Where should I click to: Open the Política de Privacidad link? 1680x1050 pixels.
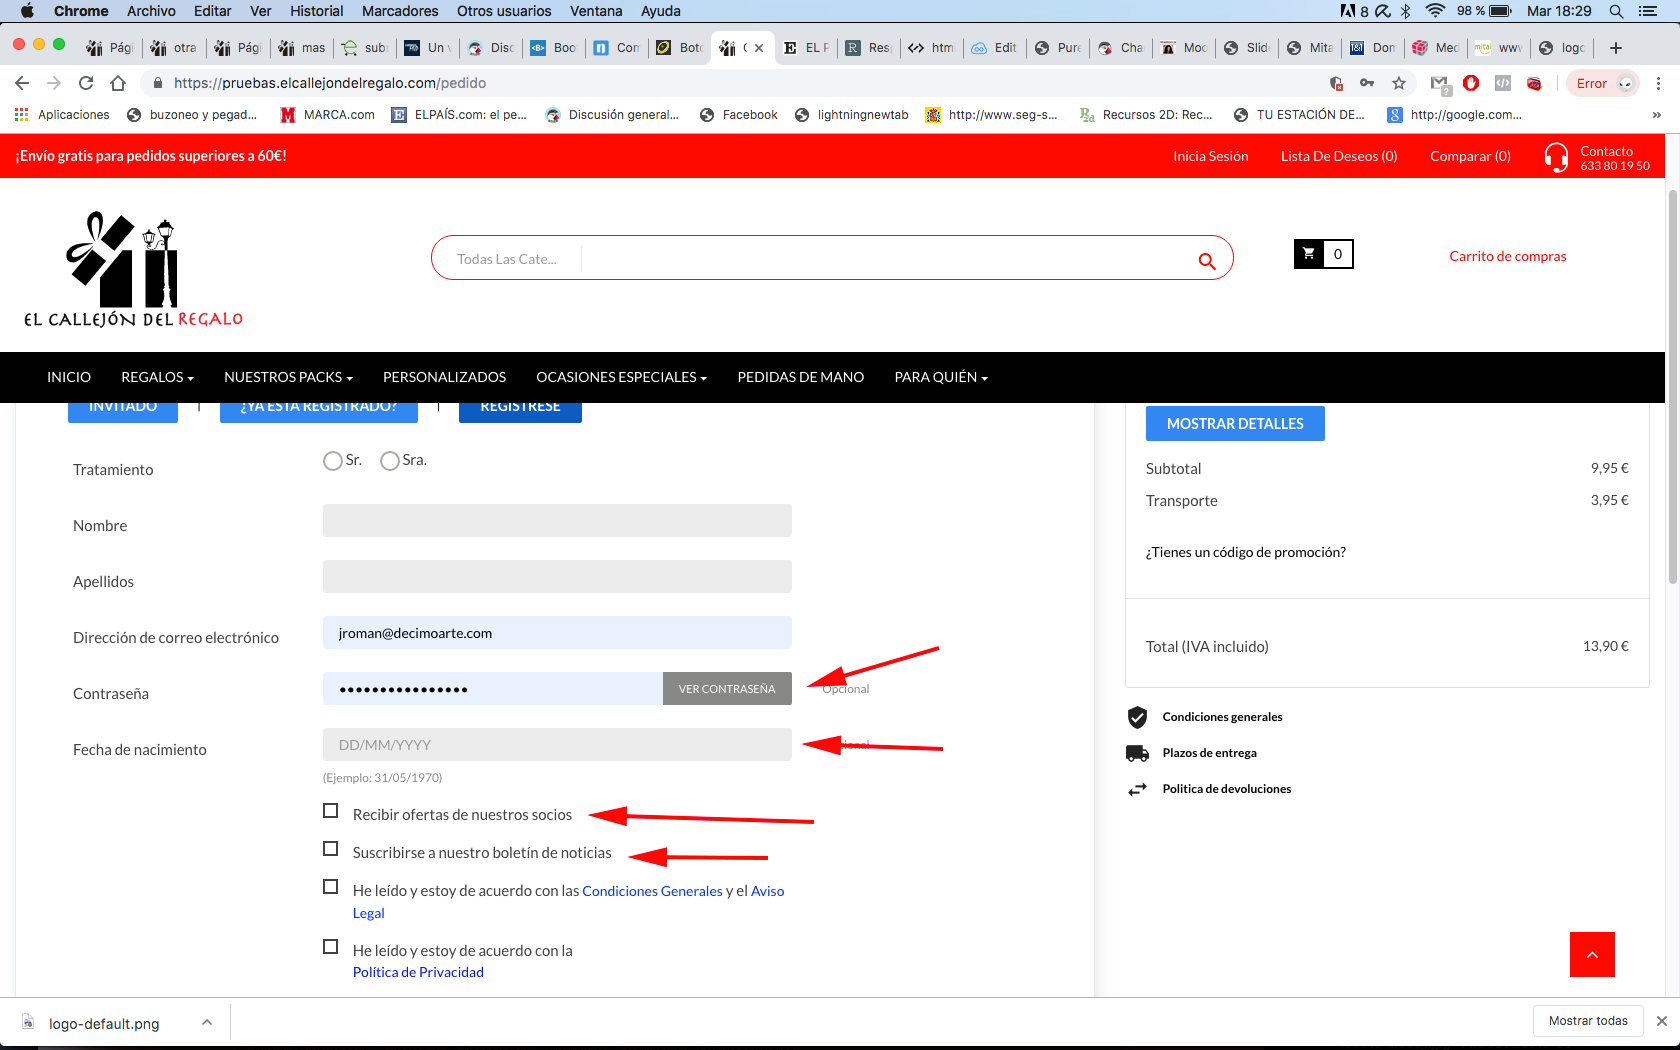coord(418,972)
